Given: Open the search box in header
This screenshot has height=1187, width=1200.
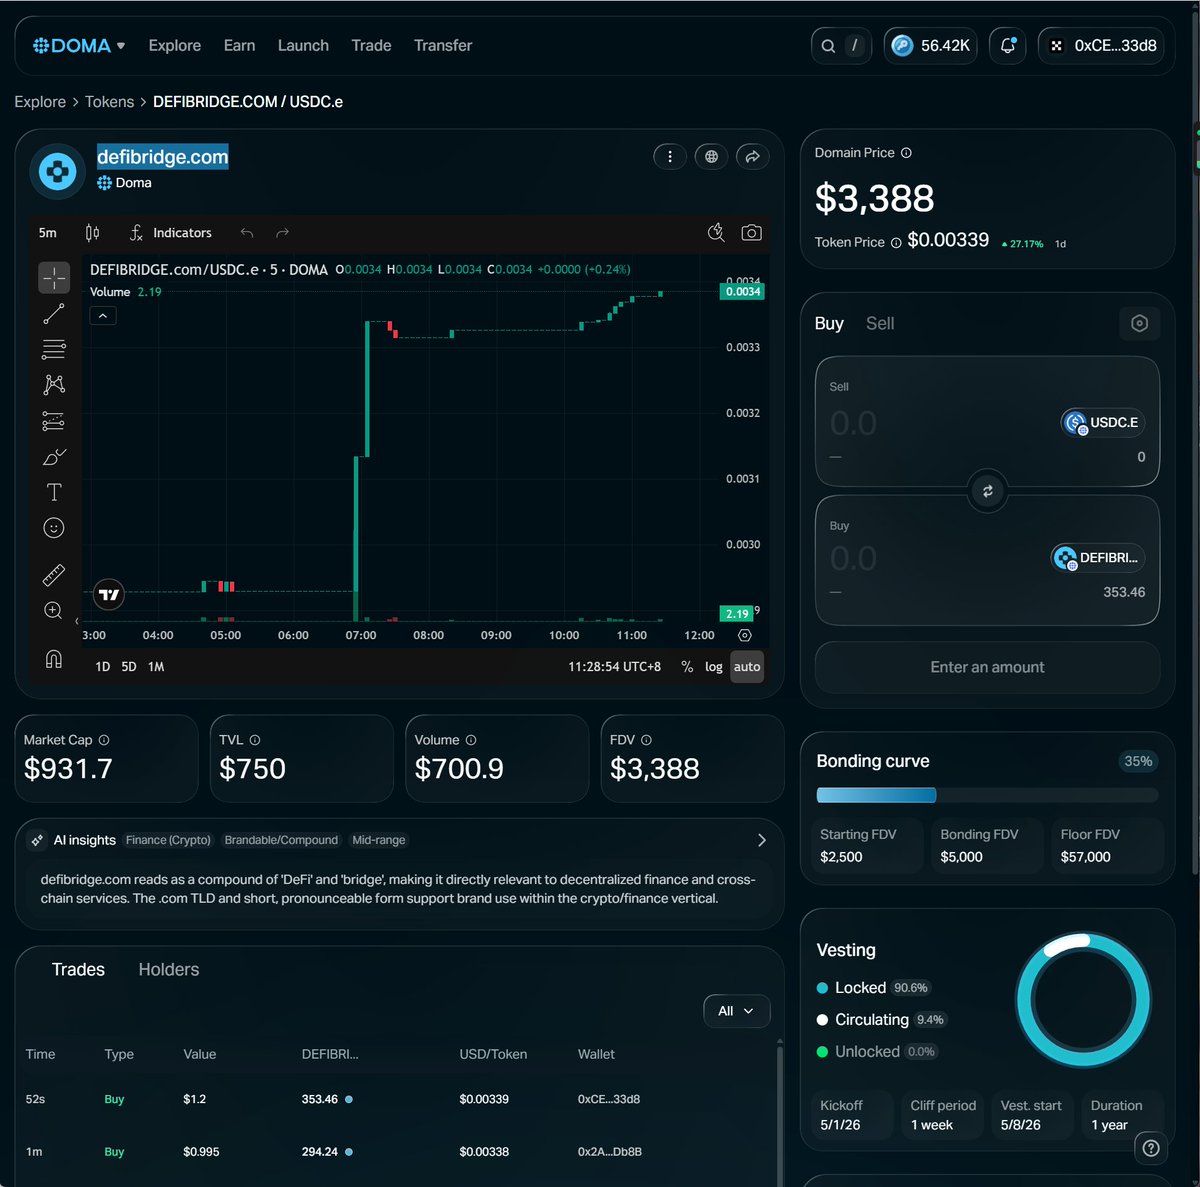Looking at the screenshot, I should 841,45.
